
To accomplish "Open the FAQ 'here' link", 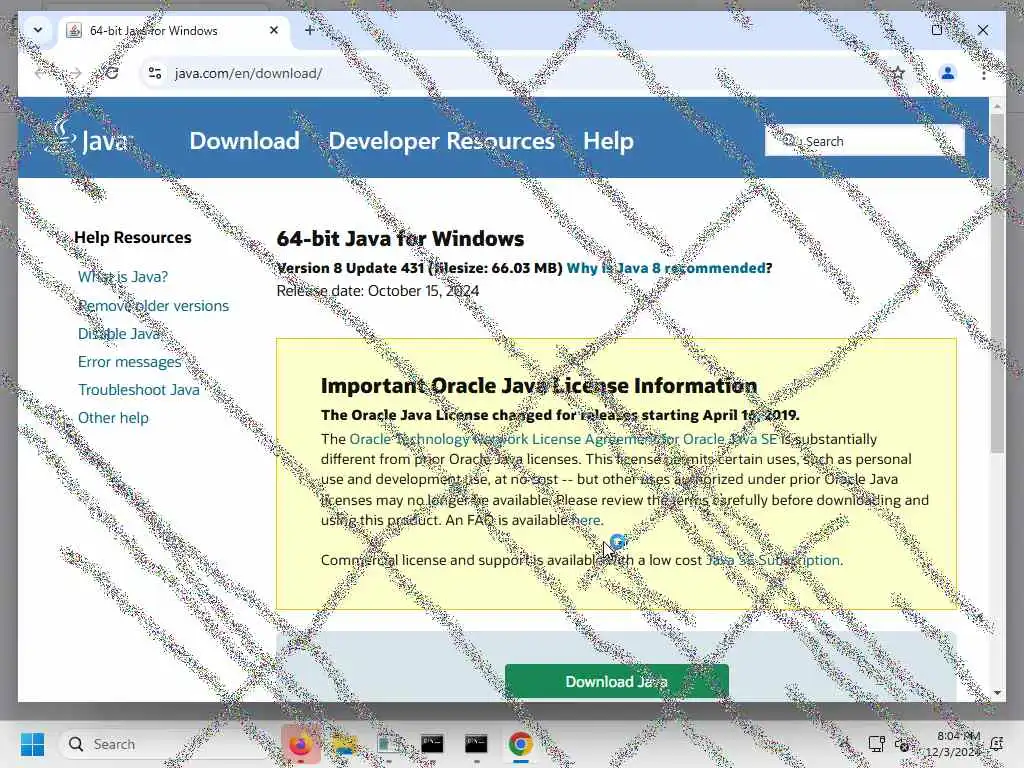I will coord(586,520).
